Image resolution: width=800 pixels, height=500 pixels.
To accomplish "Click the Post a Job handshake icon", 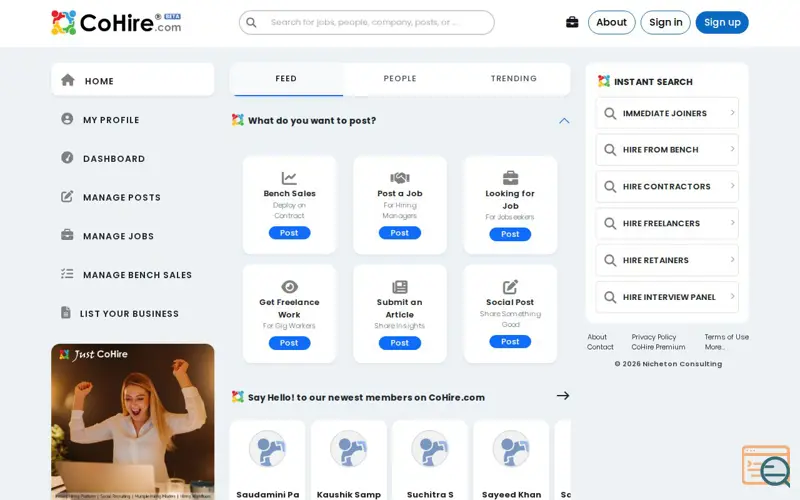I will [399, 178].
